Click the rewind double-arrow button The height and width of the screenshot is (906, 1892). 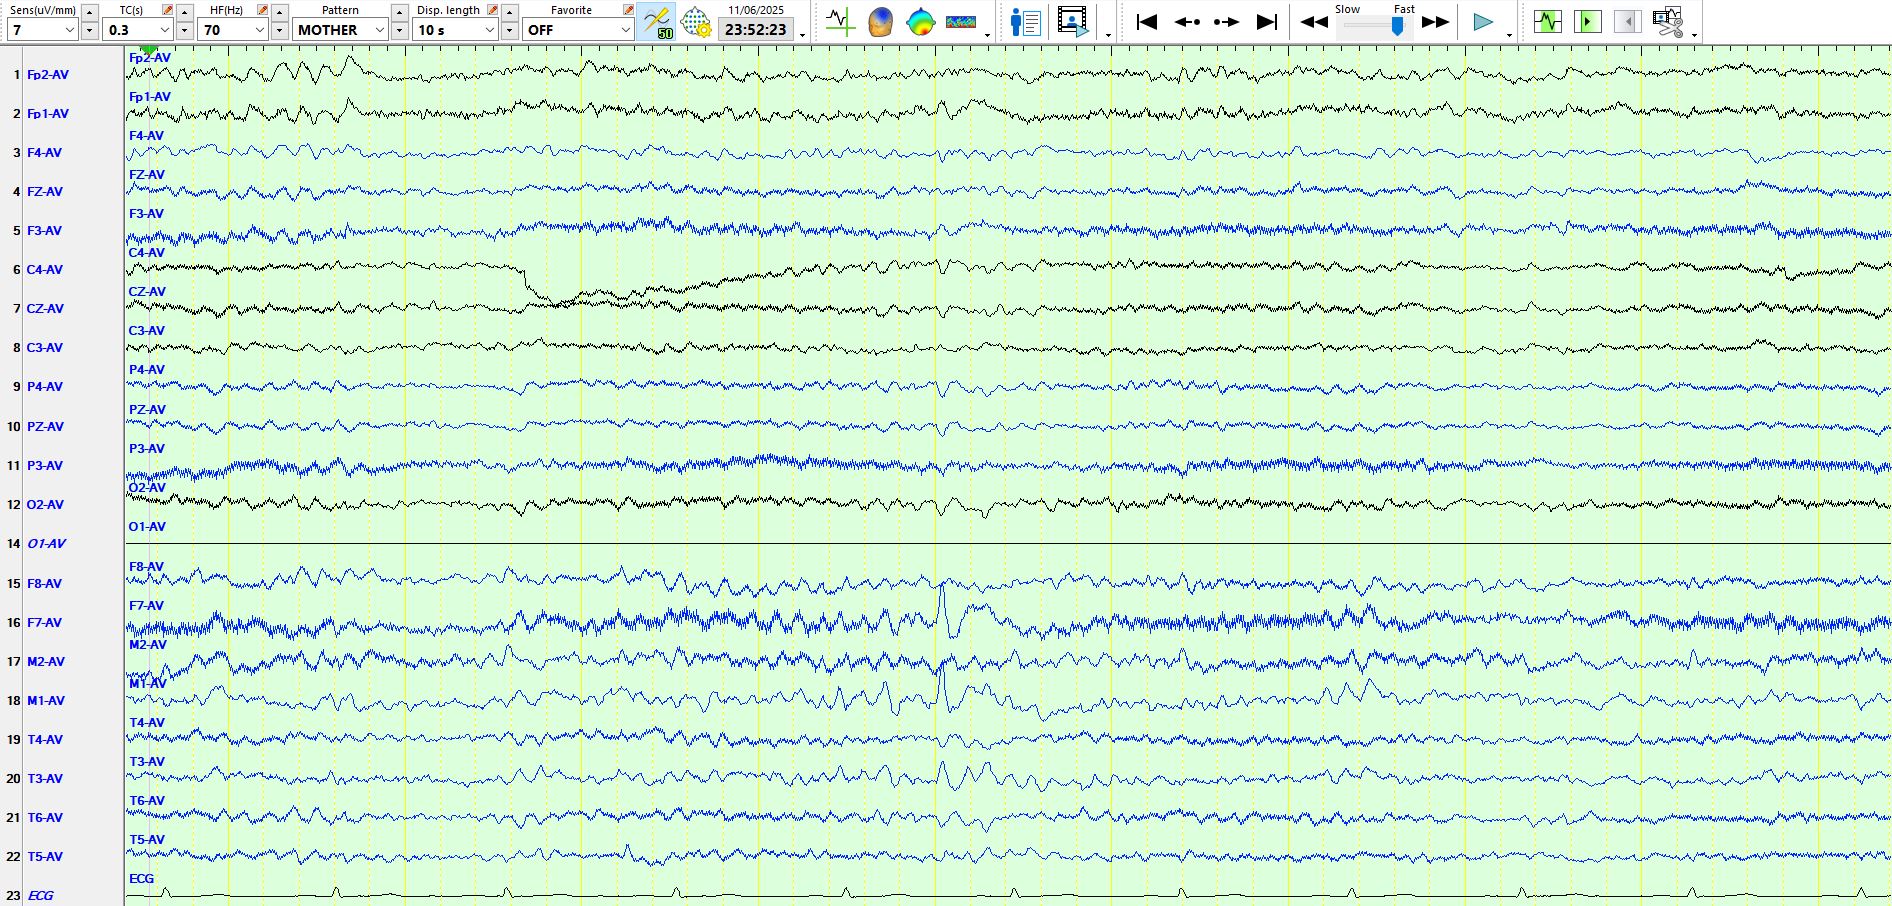[x=1314, y=22]
